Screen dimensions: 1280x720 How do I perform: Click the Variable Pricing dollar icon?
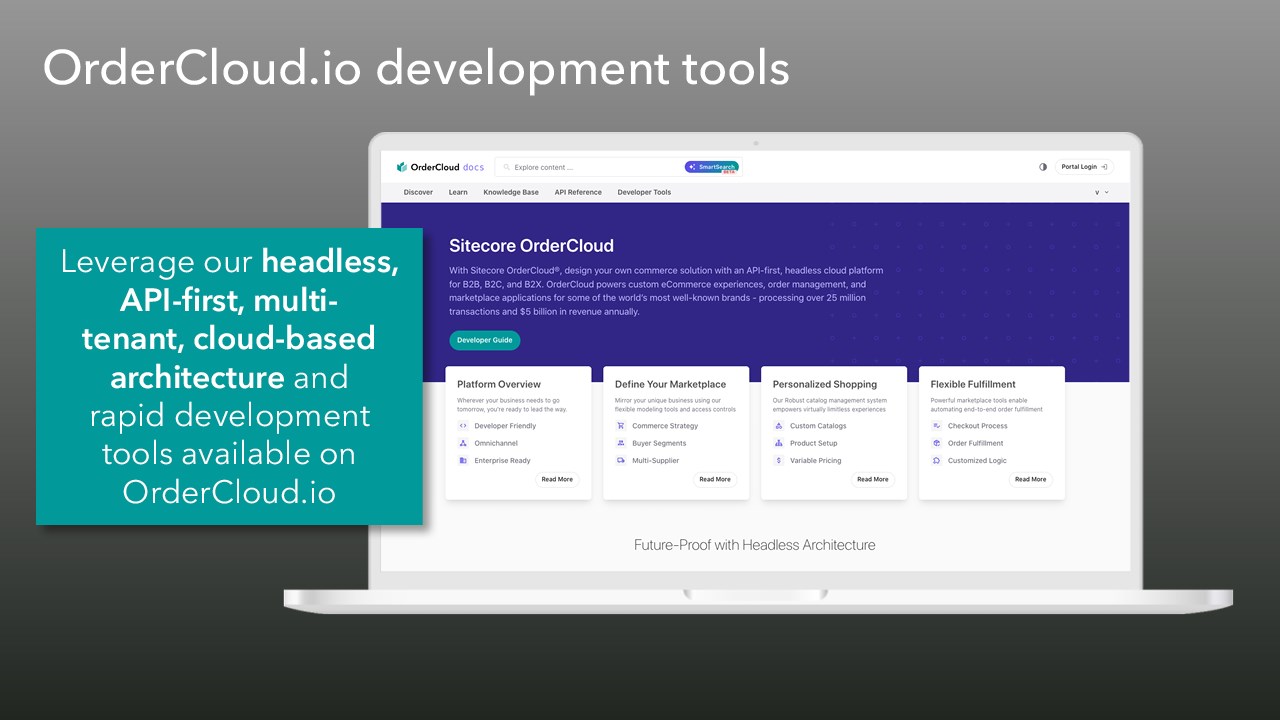click(x=779, y=461)
